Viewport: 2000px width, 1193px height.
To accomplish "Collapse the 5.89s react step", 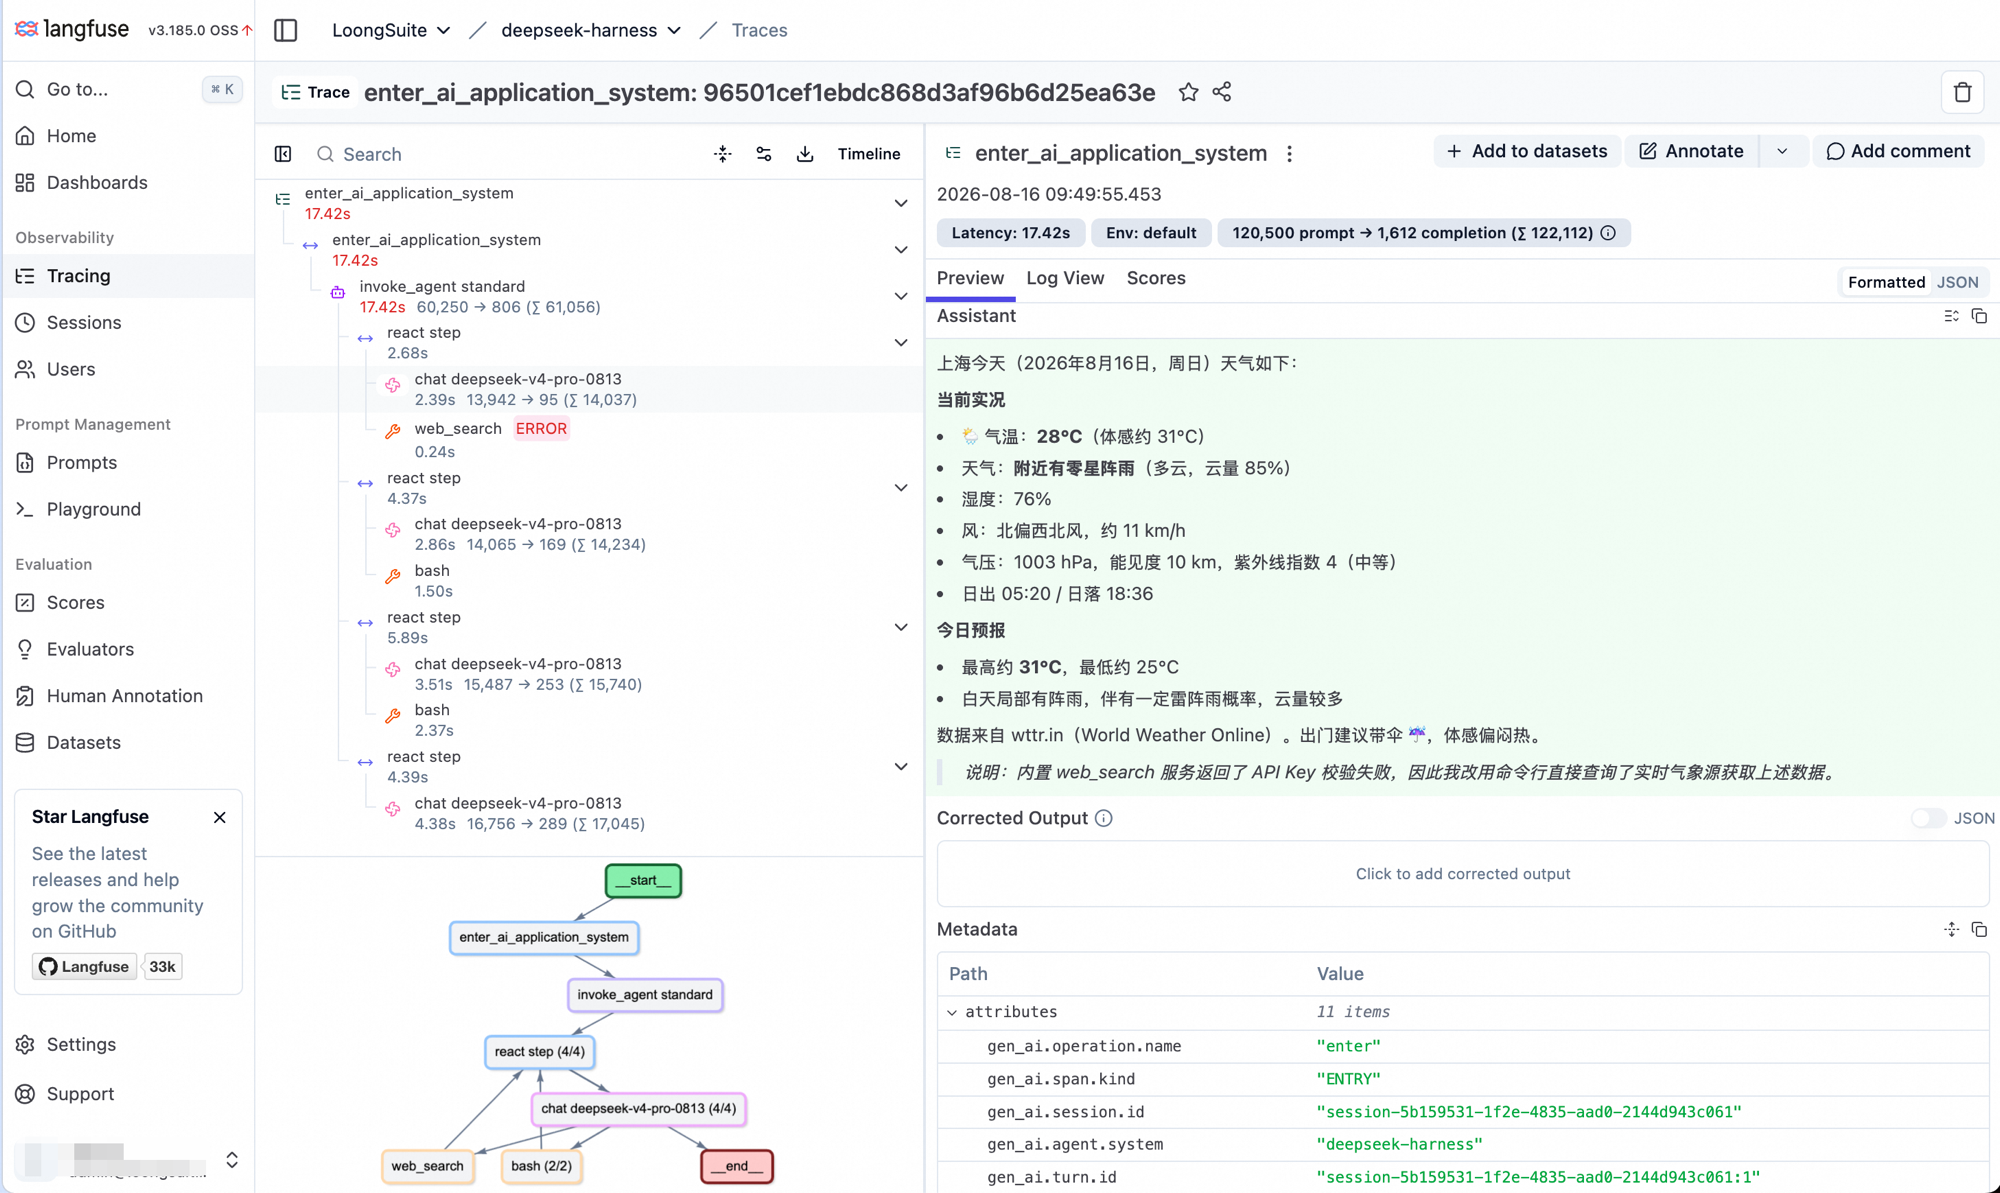I will (901, 627).
